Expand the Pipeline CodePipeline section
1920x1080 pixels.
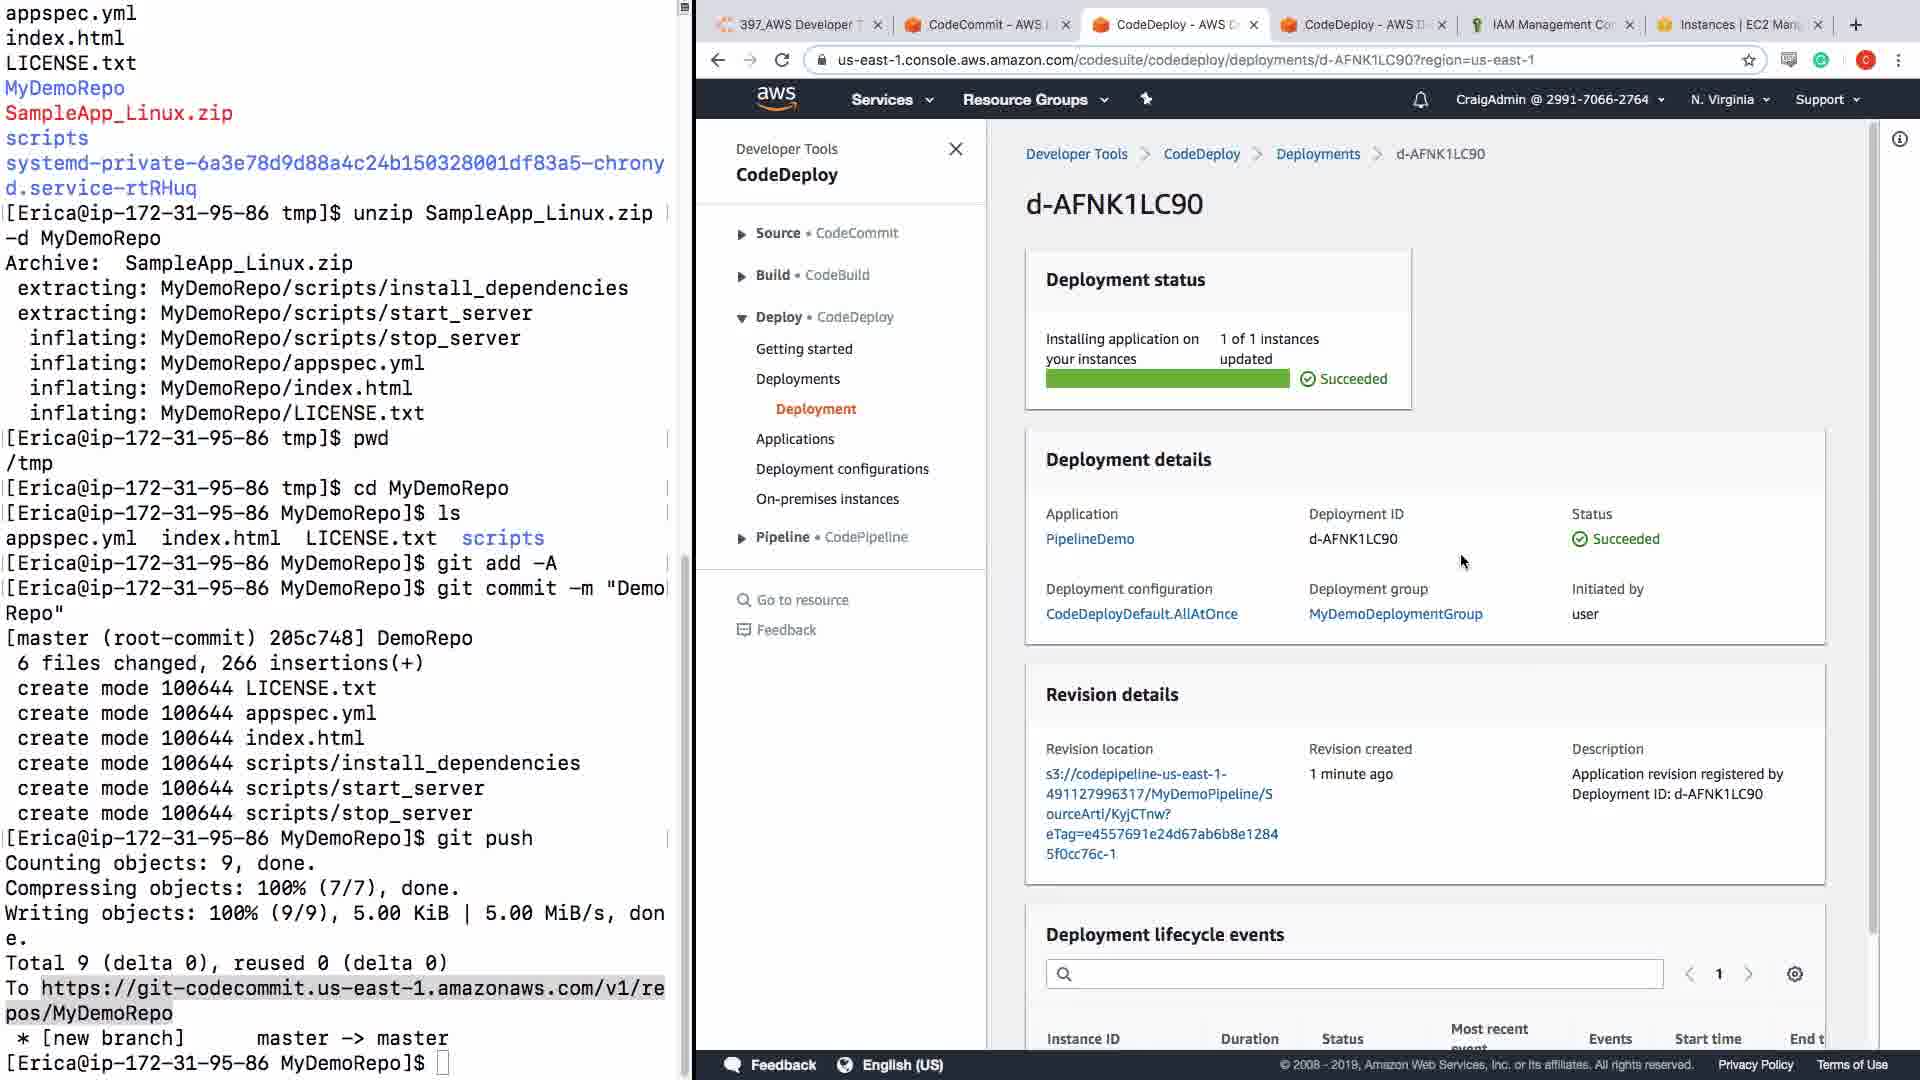click(x=742, y=538)
